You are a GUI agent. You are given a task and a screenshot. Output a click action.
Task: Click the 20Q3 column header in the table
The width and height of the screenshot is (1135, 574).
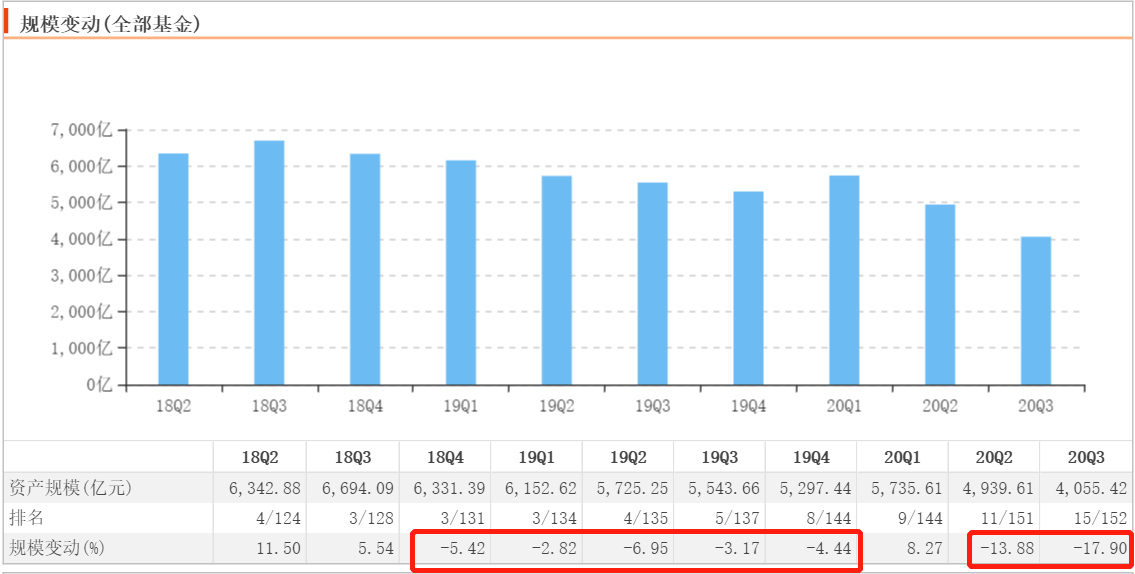point(1085,457)
